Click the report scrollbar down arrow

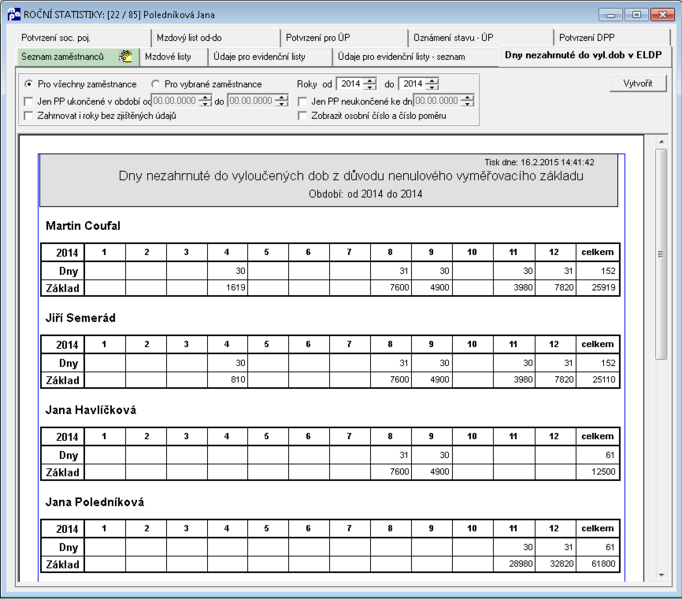[x=661, y=575]
